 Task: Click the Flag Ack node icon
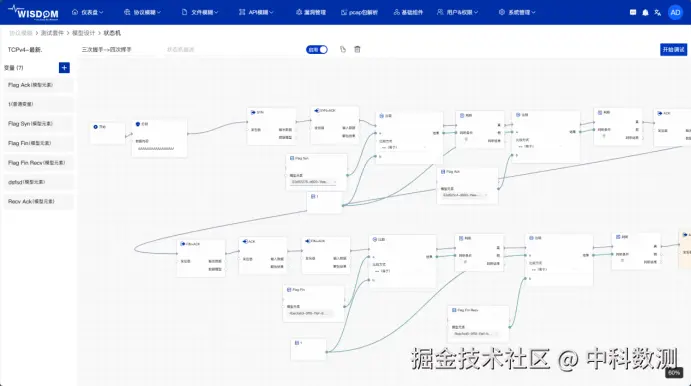point(443,172)
